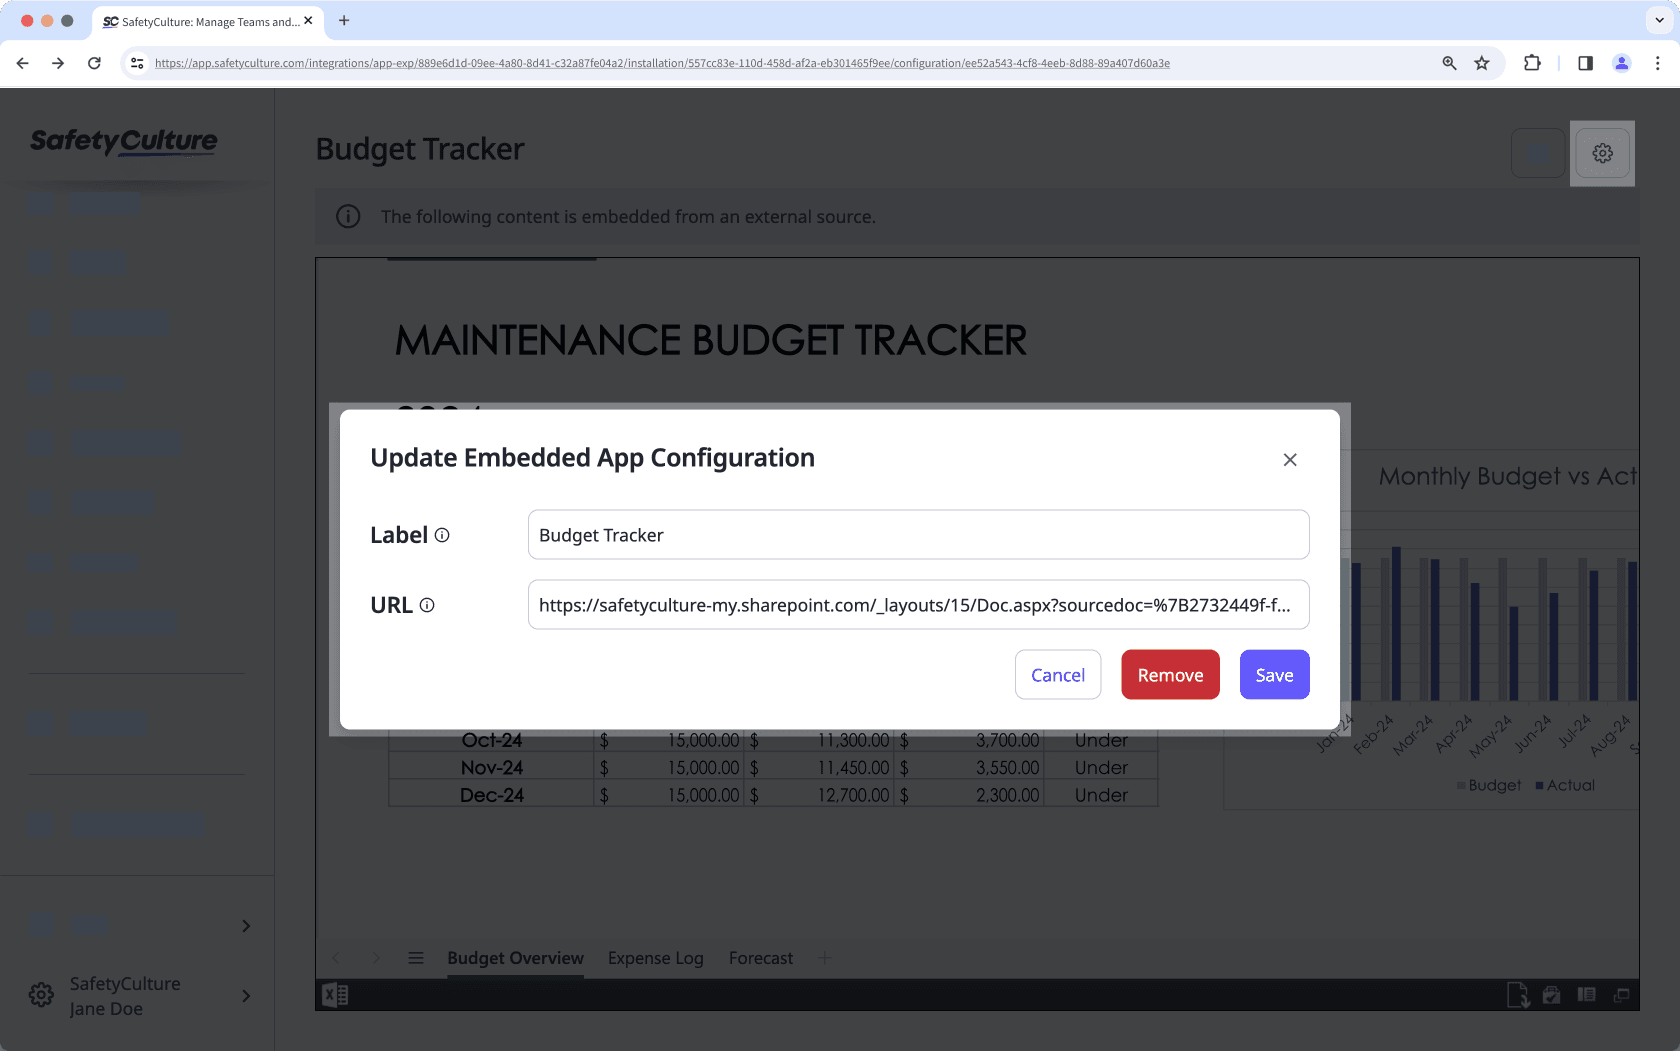Click the info icon next to URL
This screenshot has height=1051, width=1680.
click(x=429, y=605)
